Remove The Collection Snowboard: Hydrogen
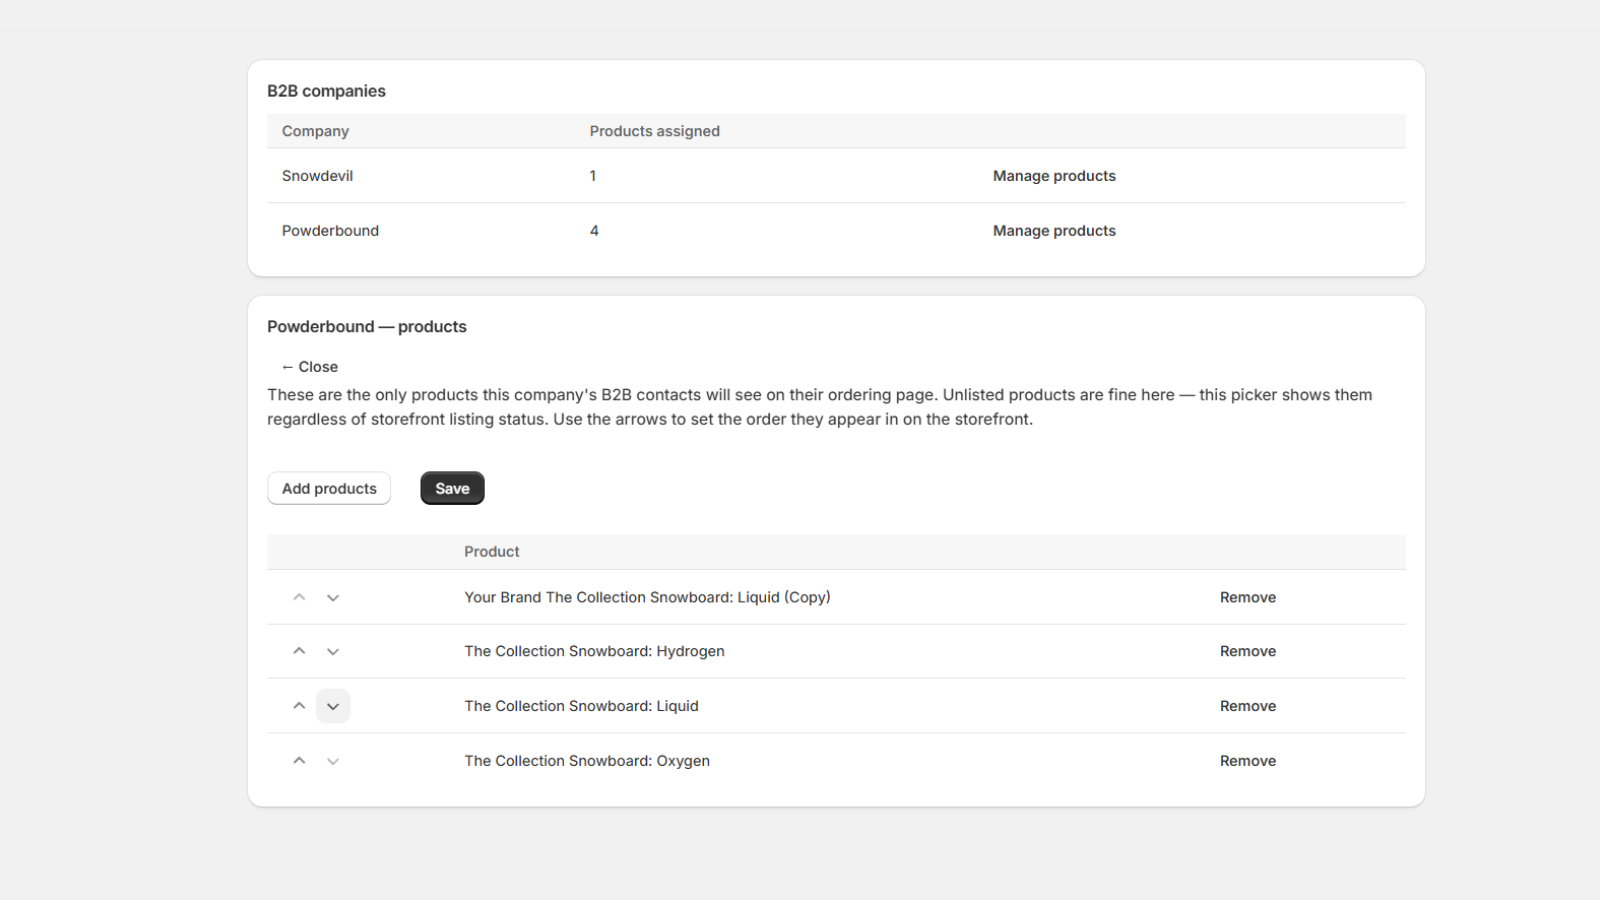This screenshot has width=1600, height=900. 1248,651
